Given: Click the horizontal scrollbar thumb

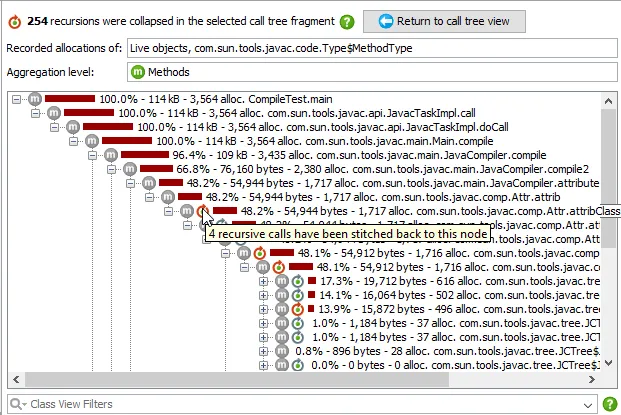Looking at the screenshot, I should 237,379.
